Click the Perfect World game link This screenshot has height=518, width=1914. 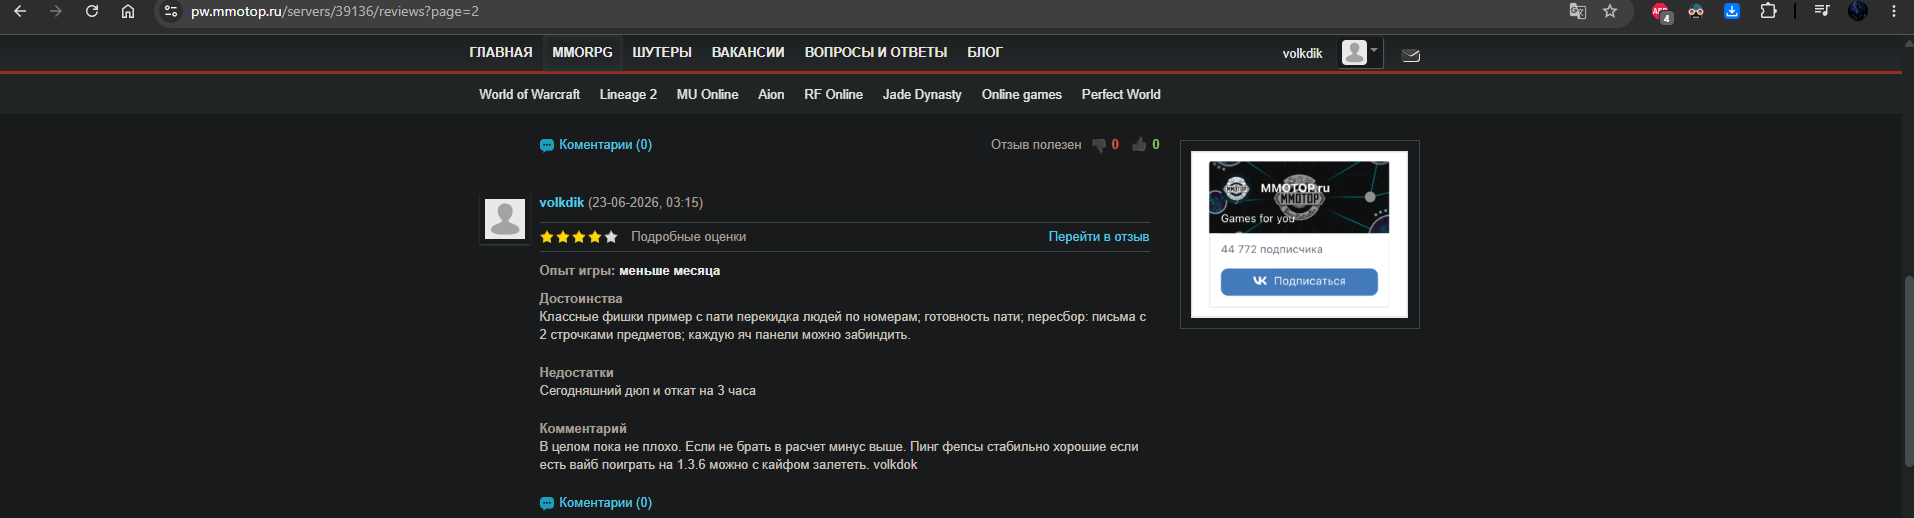click(1121, 94)
